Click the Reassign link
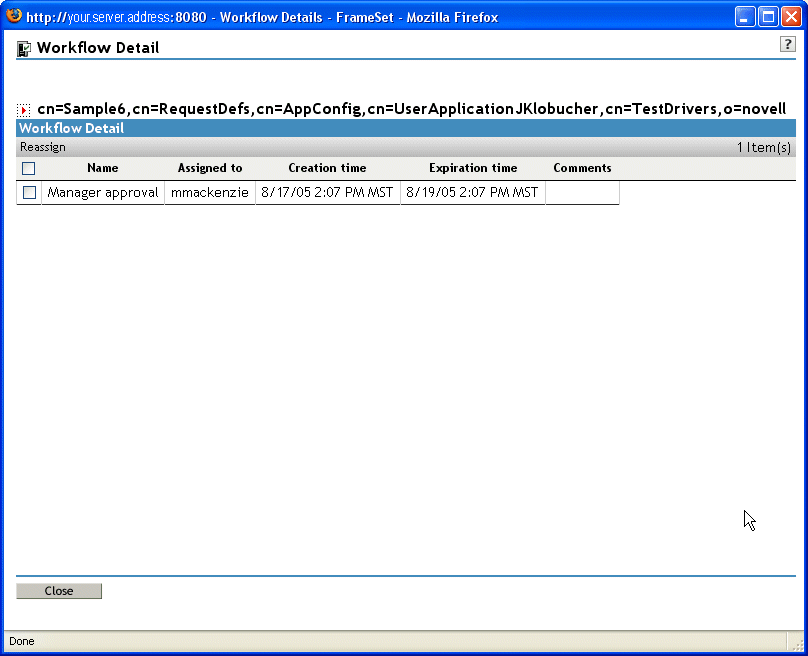 tap(43, 147)
